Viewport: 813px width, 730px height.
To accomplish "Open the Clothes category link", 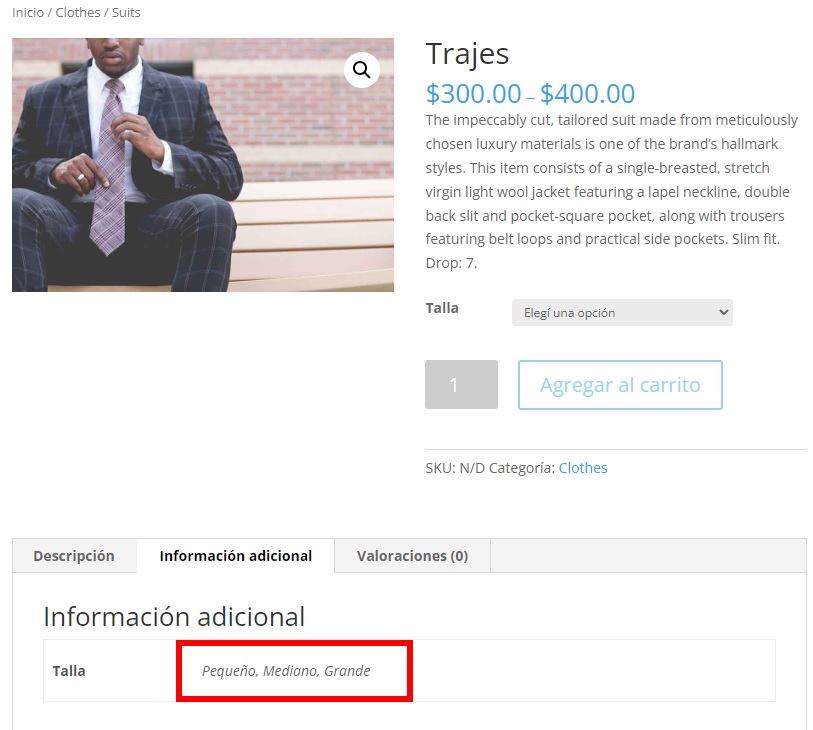I will point(583,468).
